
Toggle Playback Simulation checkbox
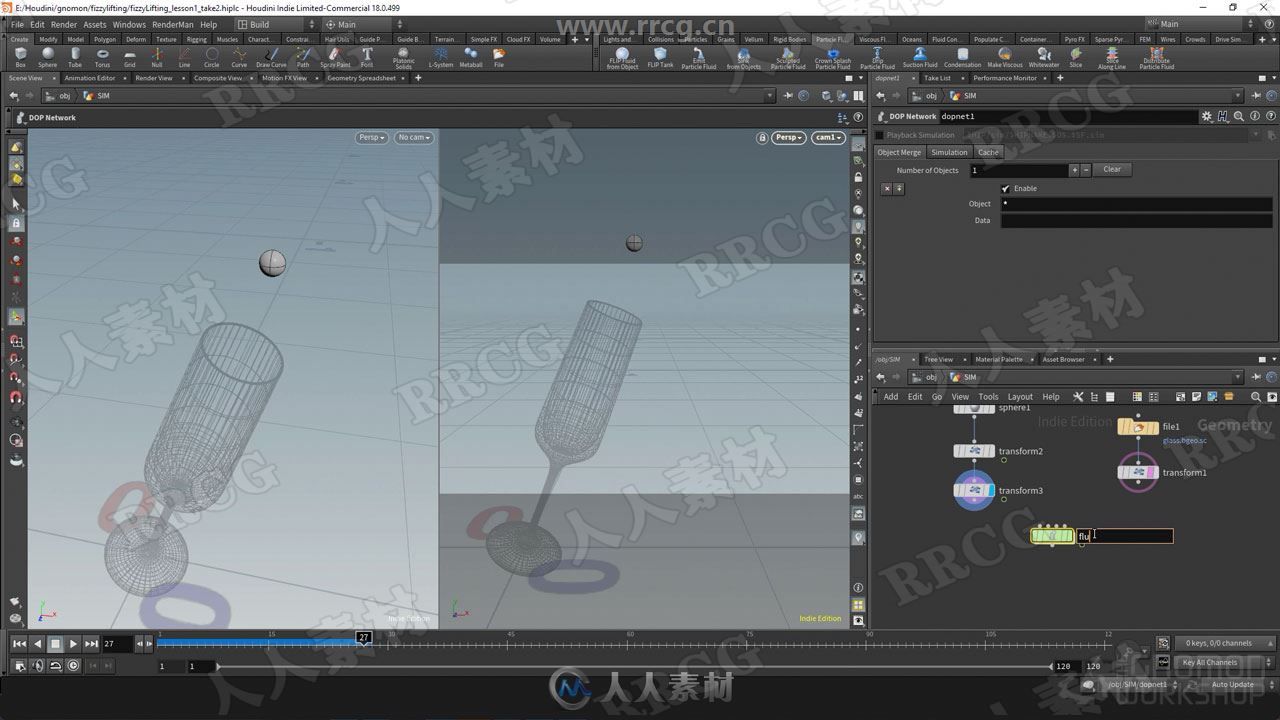point(880,135)
